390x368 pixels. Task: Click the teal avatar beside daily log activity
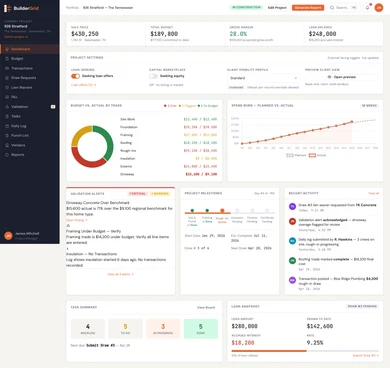(292, 241)
